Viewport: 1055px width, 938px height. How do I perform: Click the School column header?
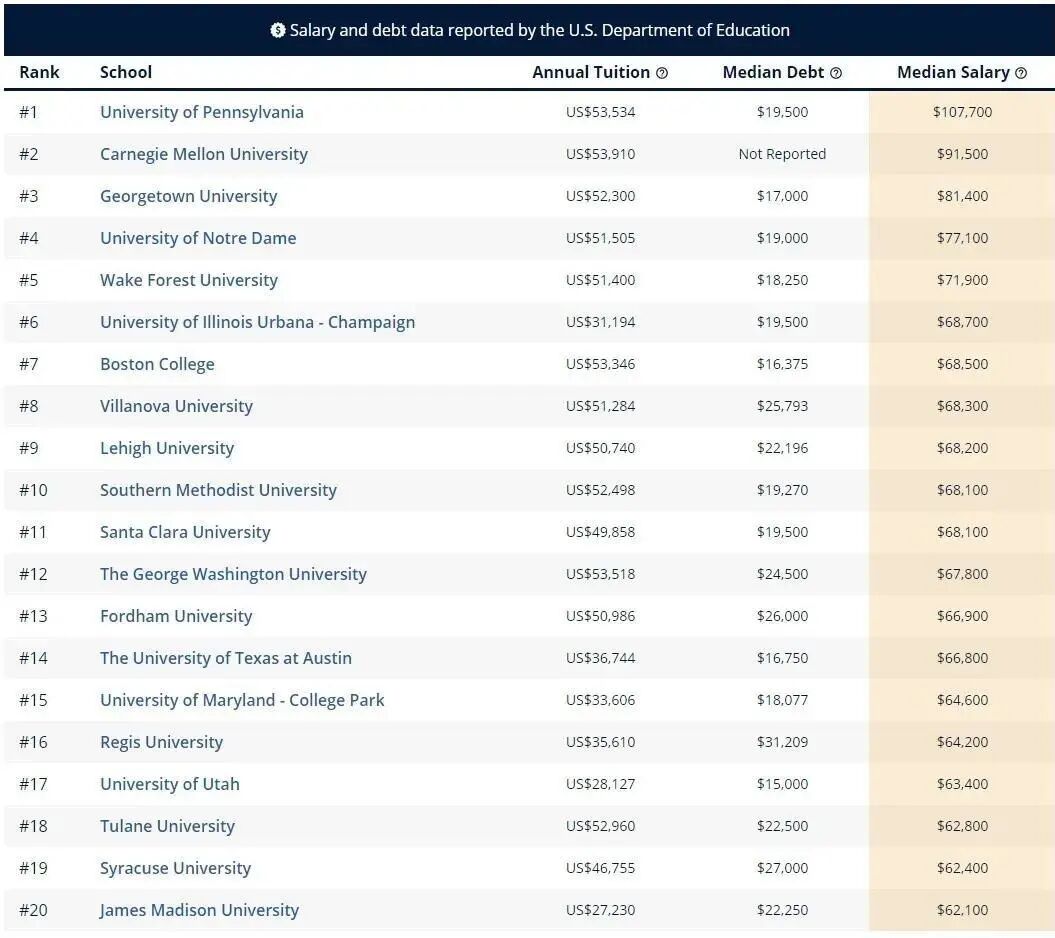pos(126,73)
